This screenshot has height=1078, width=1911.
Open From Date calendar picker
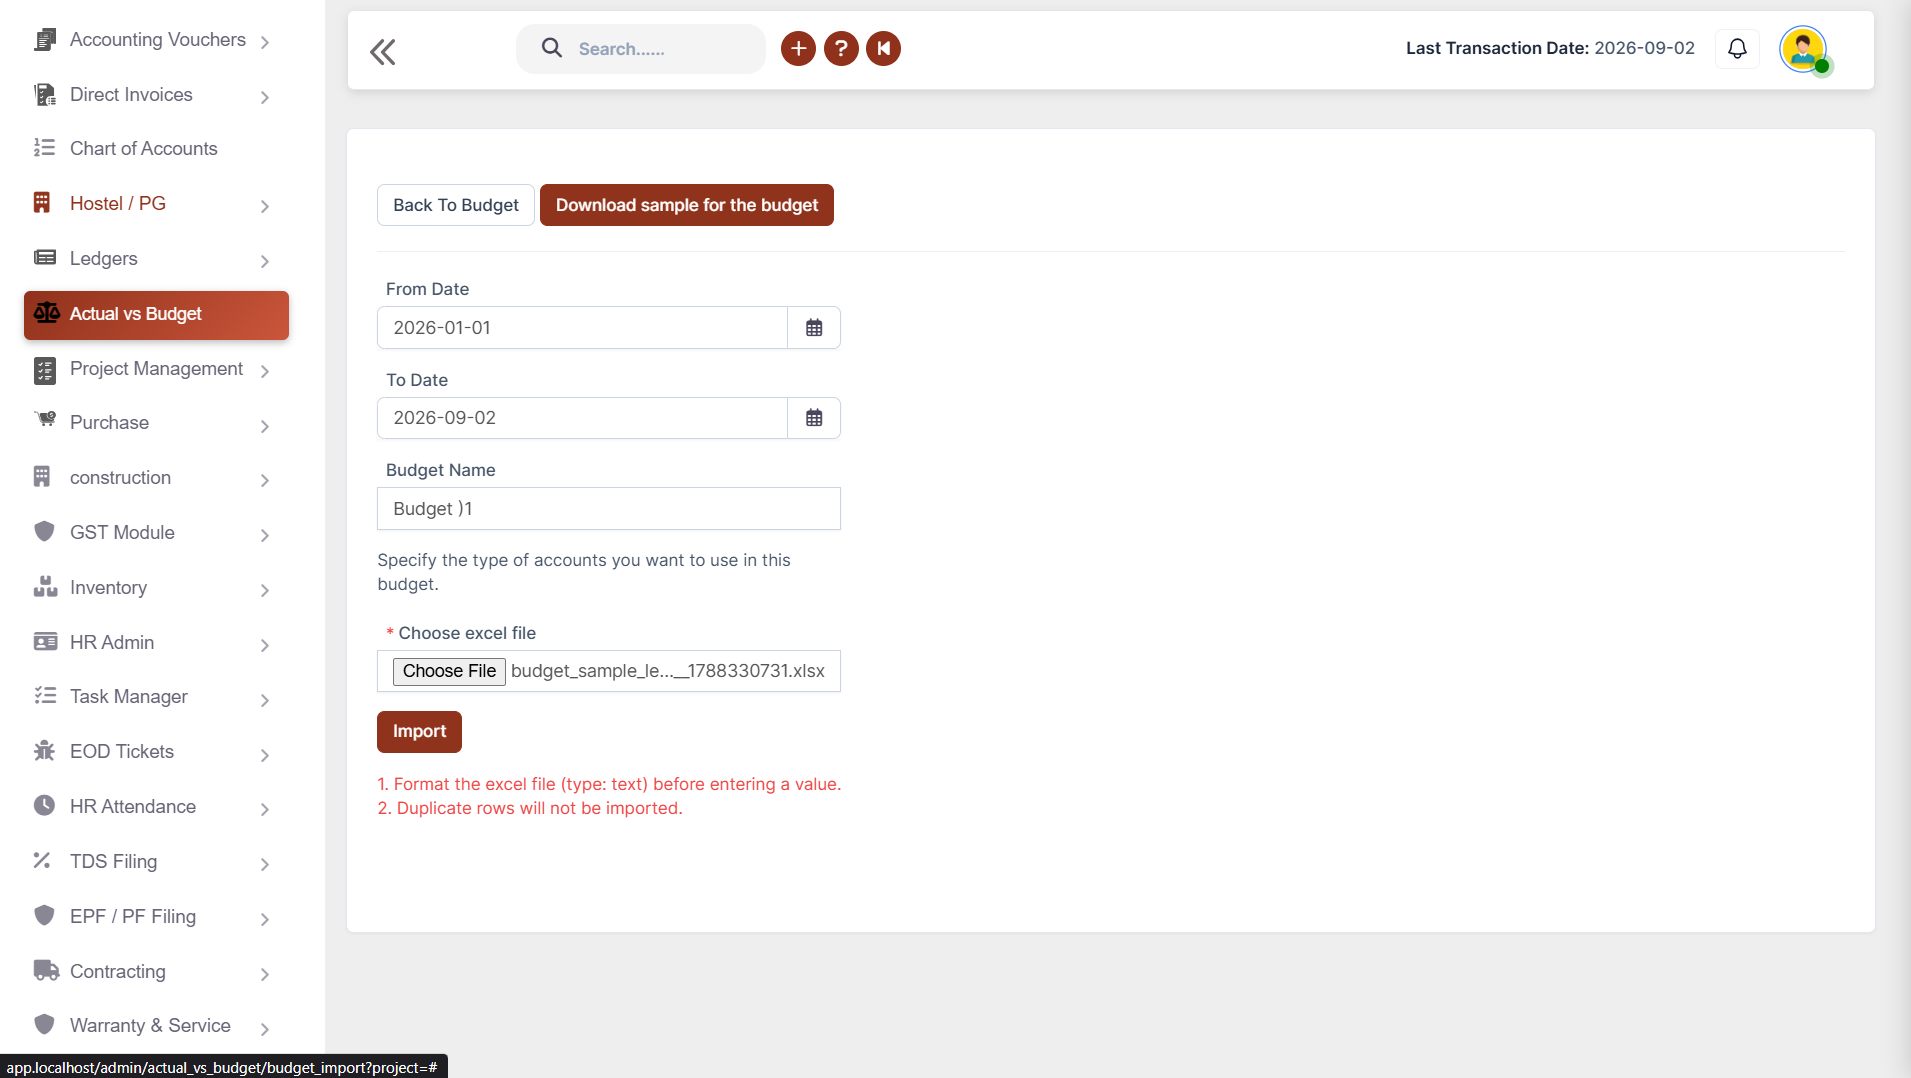coord(814,327)
